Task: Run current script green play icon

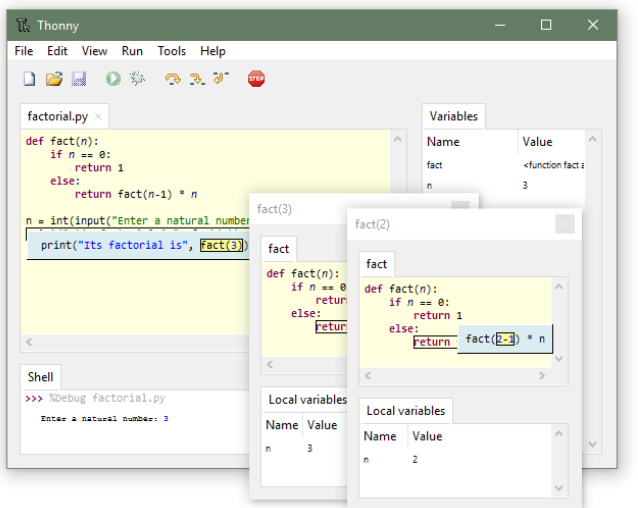Action: tap(113, 78)
